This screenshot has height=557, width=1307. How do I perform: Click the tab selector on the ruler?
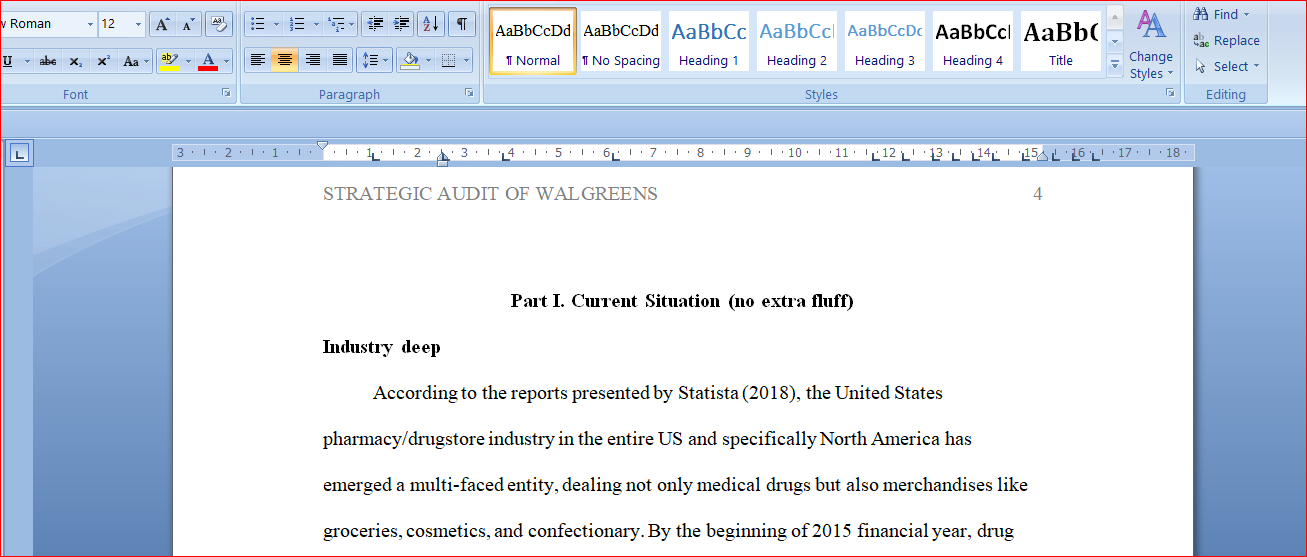20,153
